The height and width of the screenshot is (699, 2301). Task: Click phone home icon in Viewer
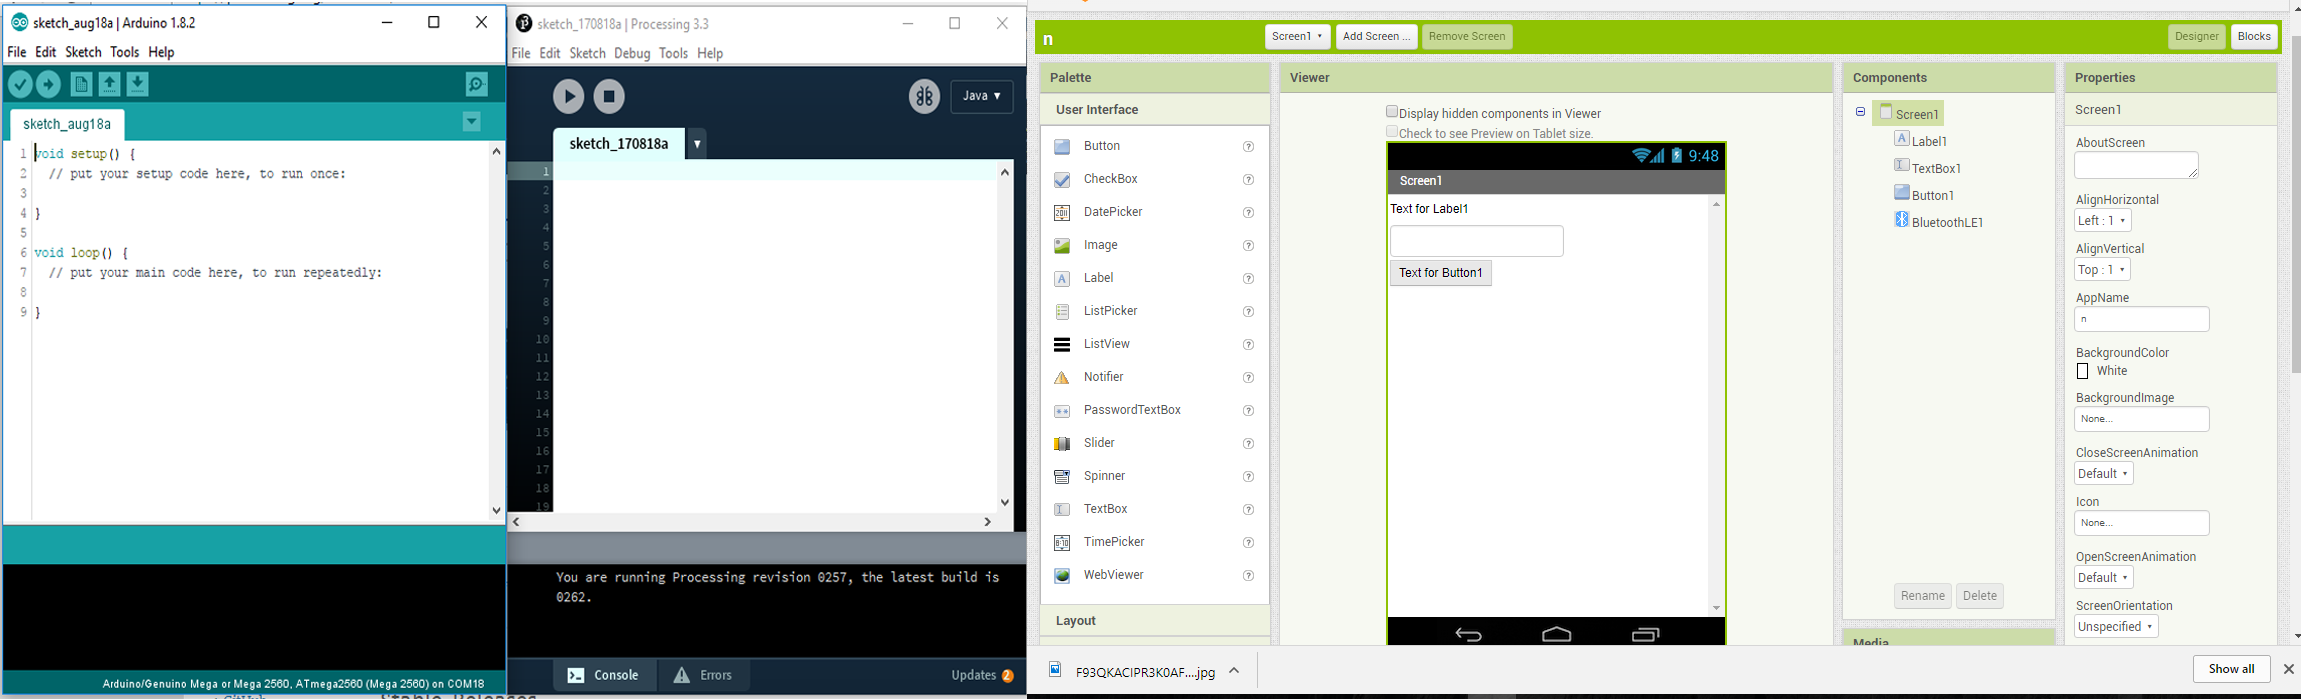[1557, 634]
